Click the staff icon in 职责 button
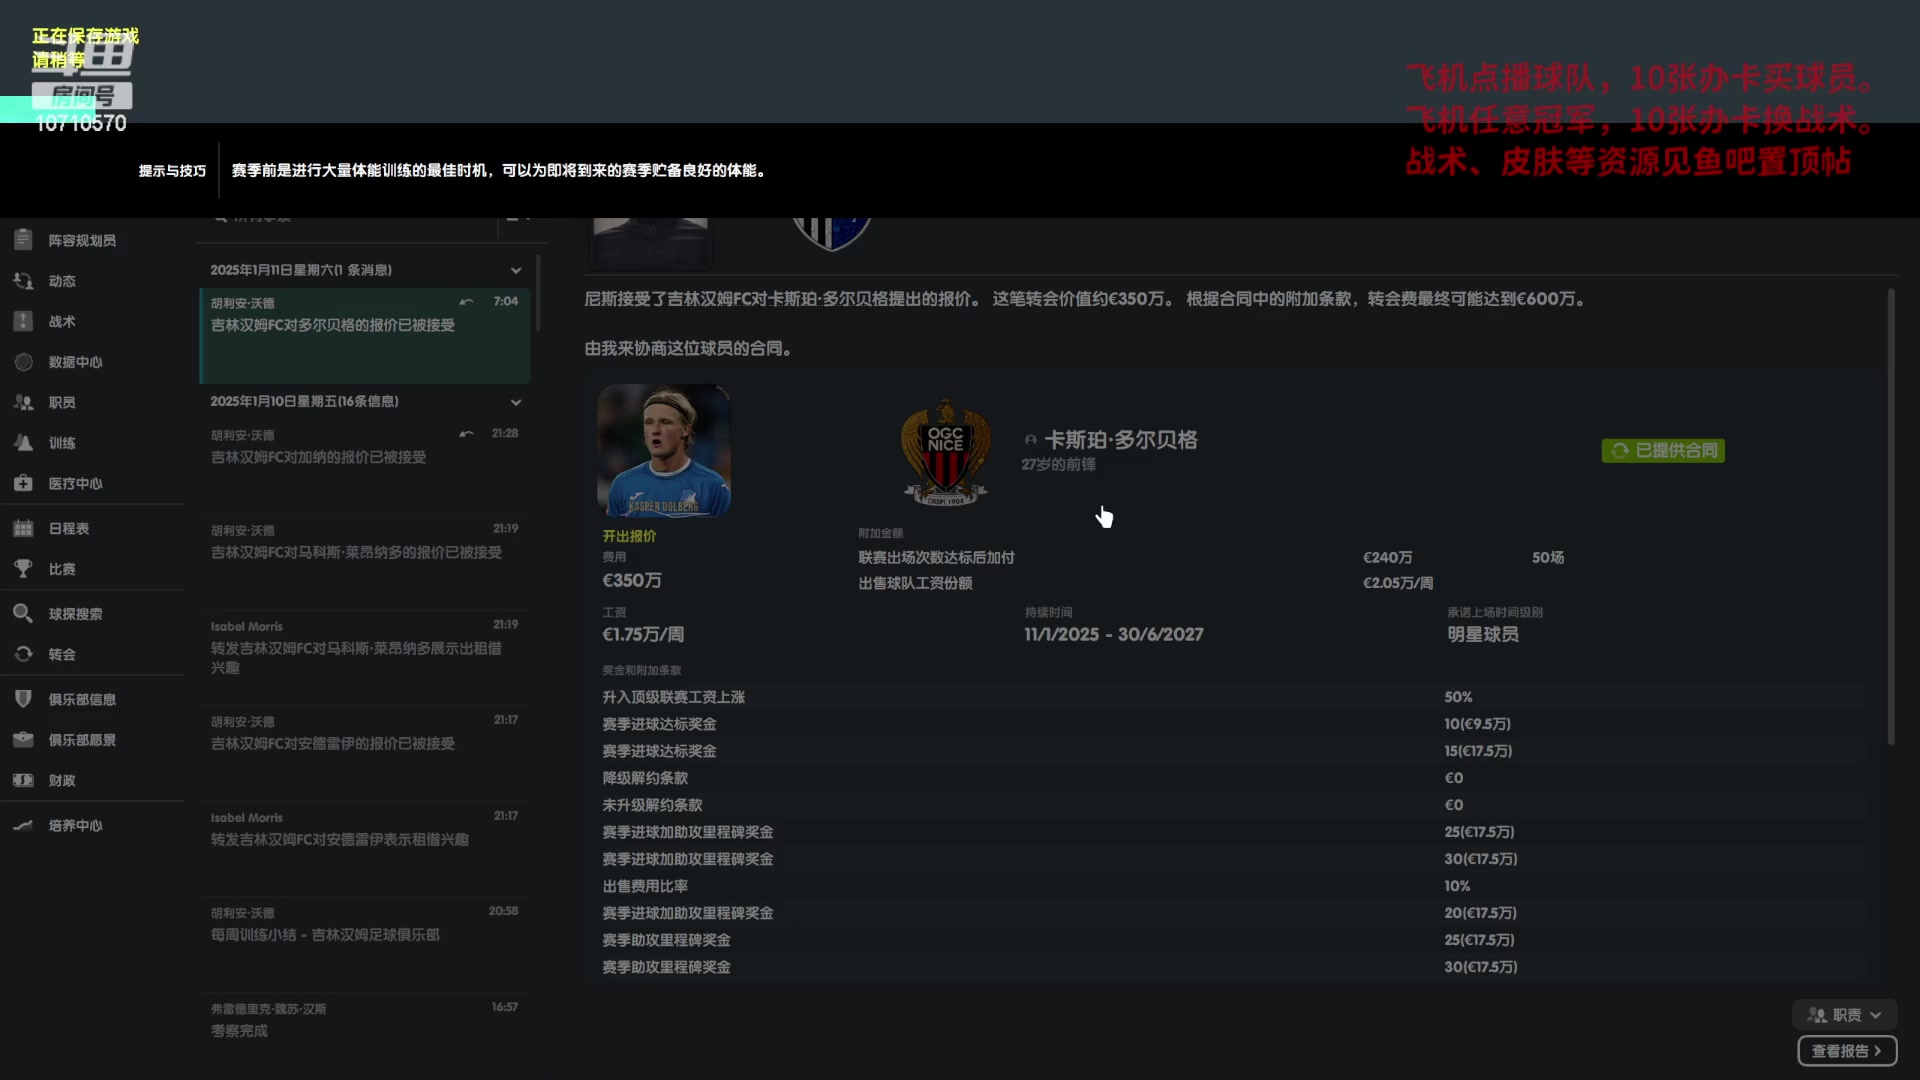This screenshot has height=1080, width=1920. click(1817, 1015)
